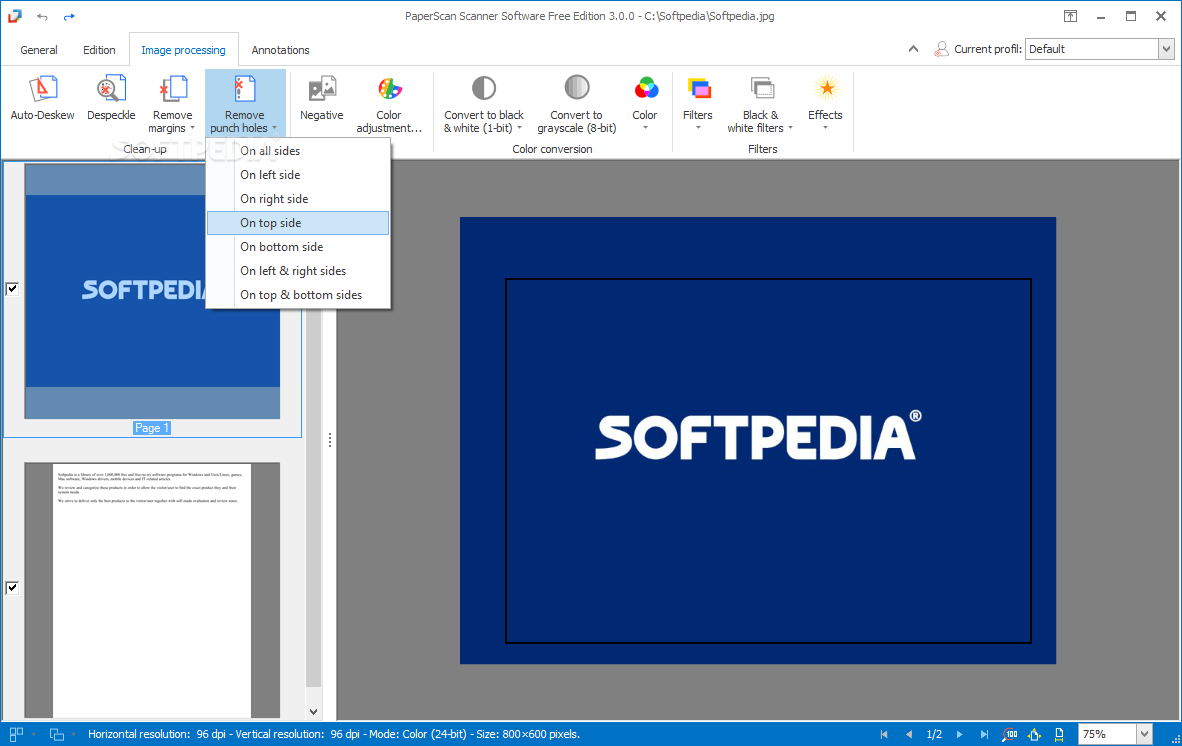Collapse the ribbon with the chevron
1182x746 pixels.
coord(913,49)
